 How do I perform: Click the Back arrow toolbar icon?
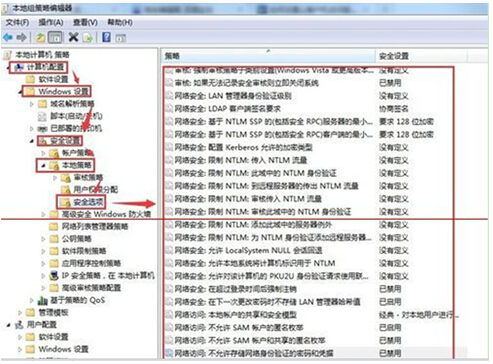[x=7, y=37]
